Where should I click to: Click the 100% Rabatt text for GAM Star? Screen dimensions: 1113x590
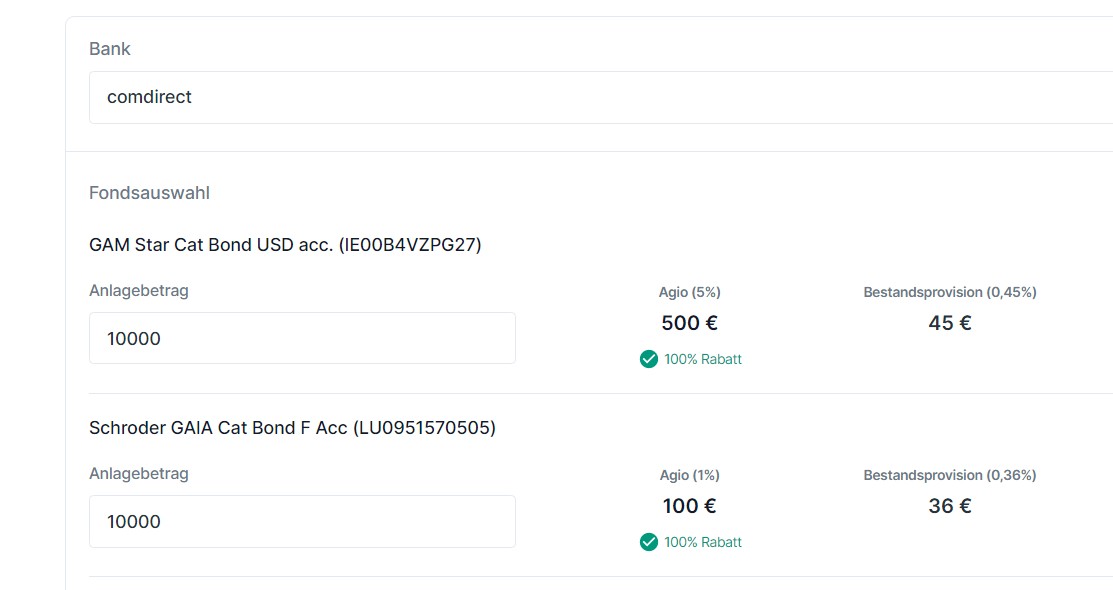pyautogui.click(x=703, y=359)
